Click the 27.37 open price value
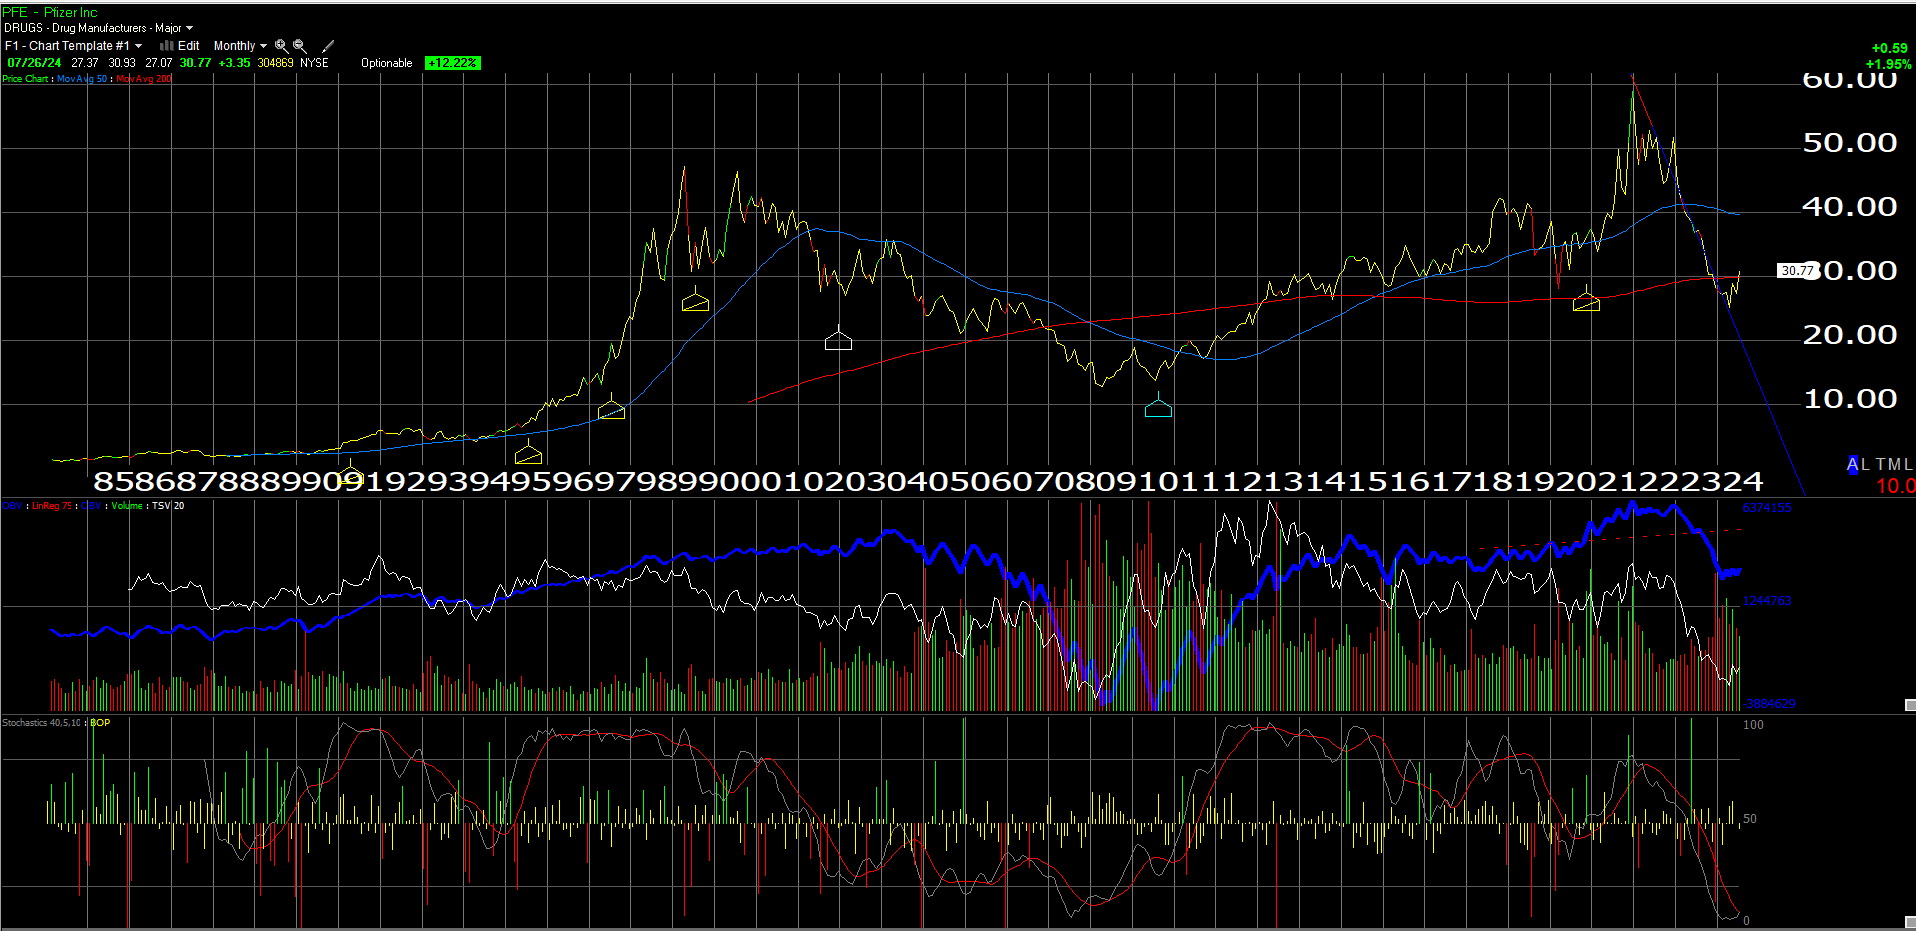The width and height of the screenshot is (1916, 931). [x=85, y=63]
